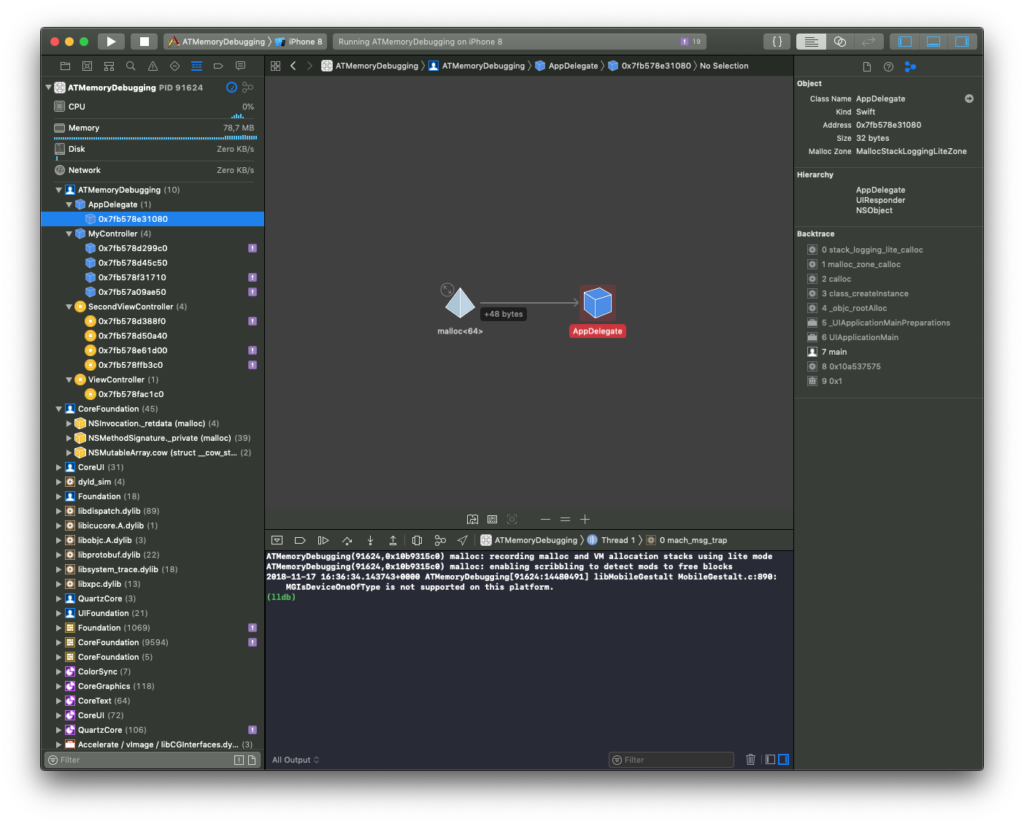Switch to the Assistant editor overlapping circles
The height and width of the screenshot is (824, 1024).
pyautogui.click(x=840, y=41)
